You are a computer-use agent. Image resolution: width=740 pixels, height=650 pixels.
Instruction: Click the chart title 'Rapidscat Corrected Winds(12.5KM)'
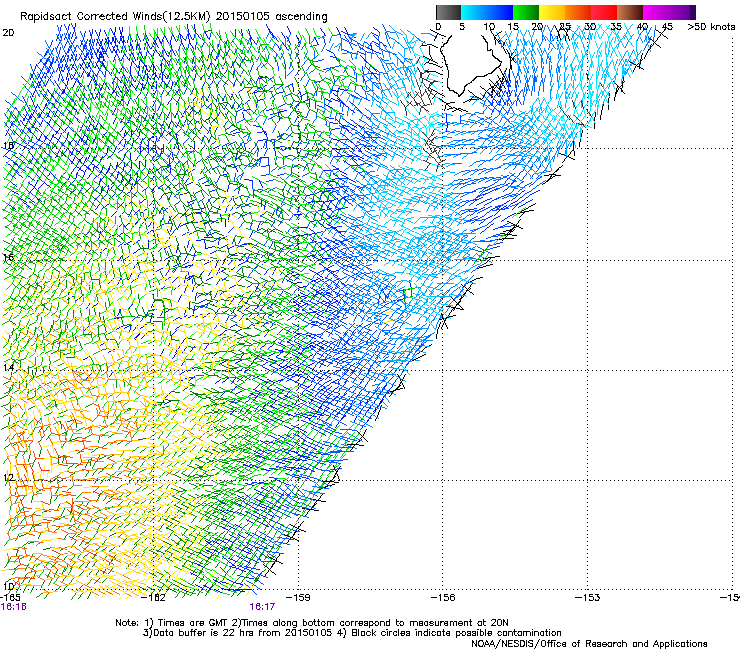[x=115, y=17]
